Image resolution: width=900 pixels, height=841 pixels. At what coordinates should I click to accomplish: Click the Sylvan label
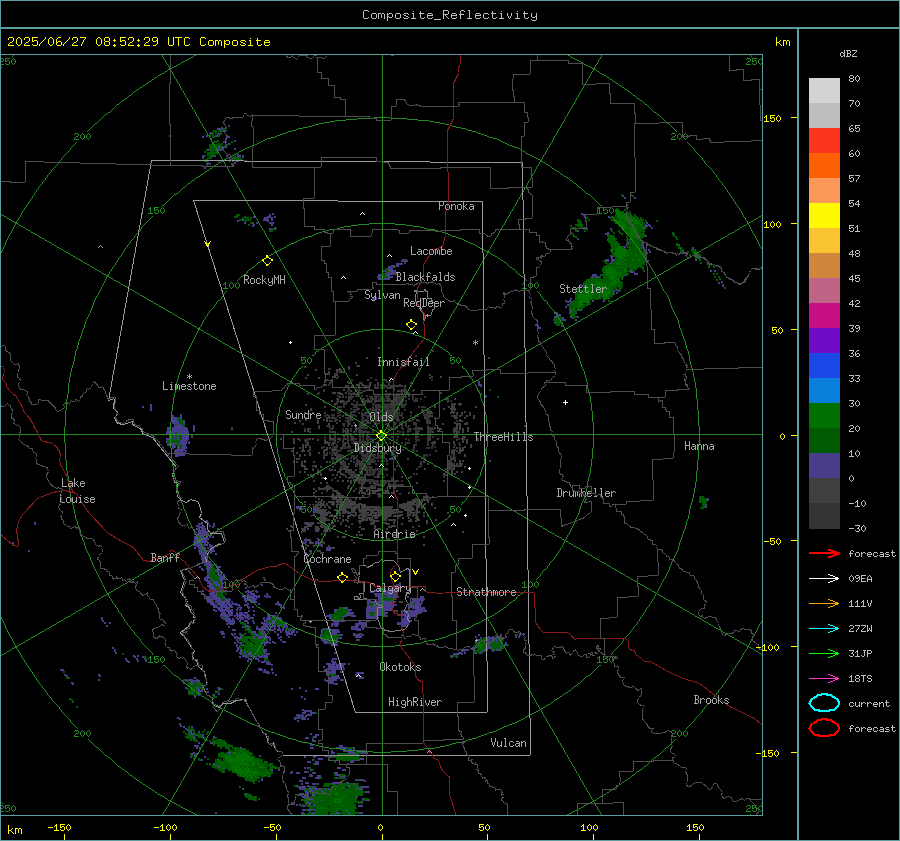coord(382,295)
